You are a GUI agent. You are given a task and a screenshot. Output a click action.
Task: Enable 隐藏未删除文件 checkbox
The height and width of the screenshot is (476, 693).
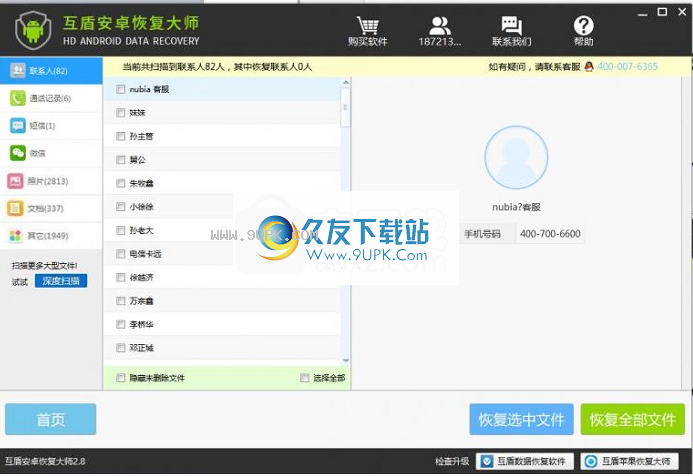coord(121,378)
